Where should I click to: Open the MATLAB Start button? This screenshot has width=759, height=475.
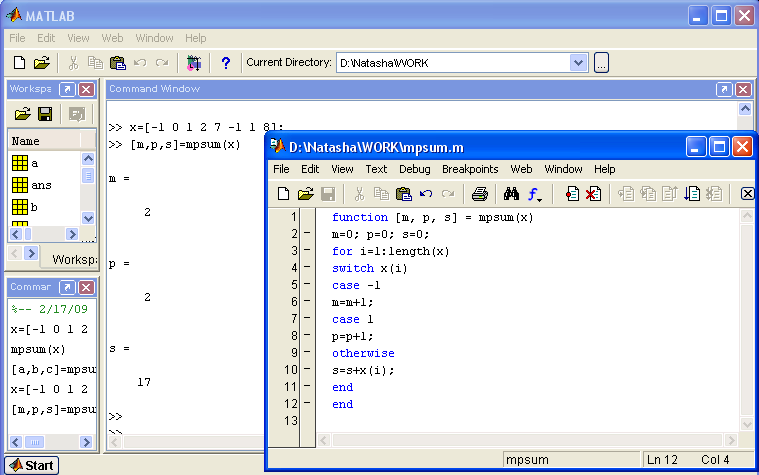point(32,465)
